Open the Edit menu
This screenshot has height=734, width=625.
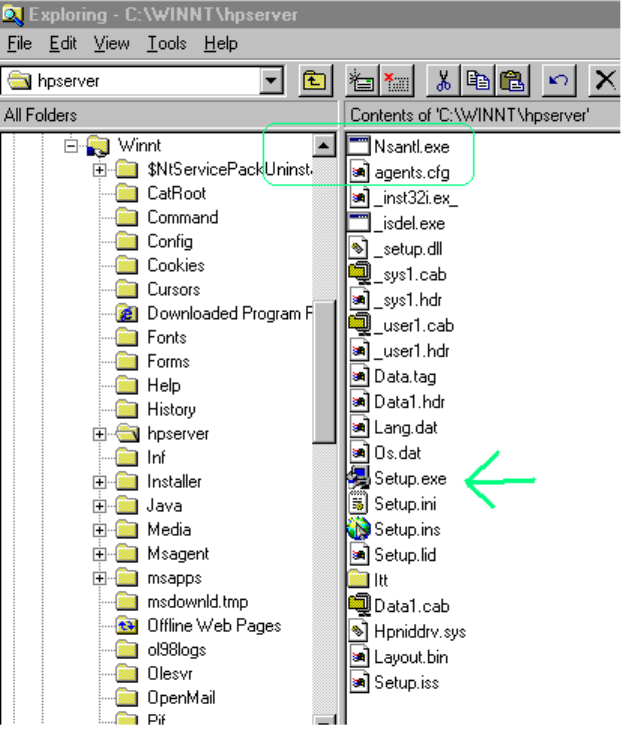pyautogui.click(x=63, y=44)
